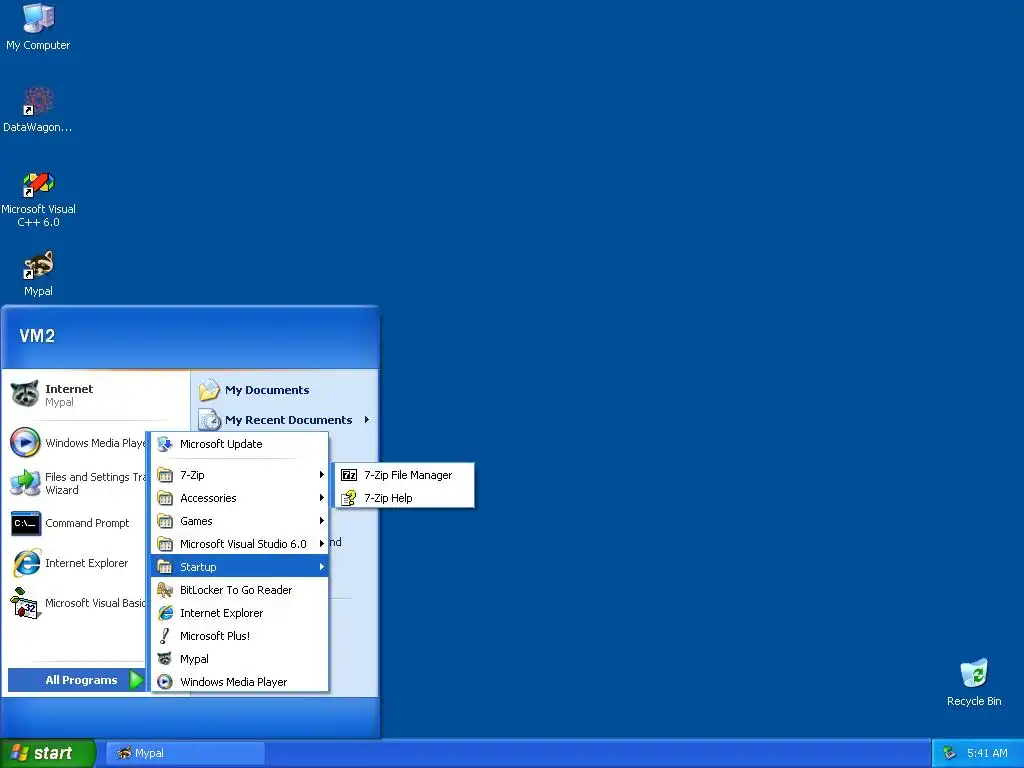Open Microsoft Visual Basic entry
The image size is (1024, 768).
77,603
